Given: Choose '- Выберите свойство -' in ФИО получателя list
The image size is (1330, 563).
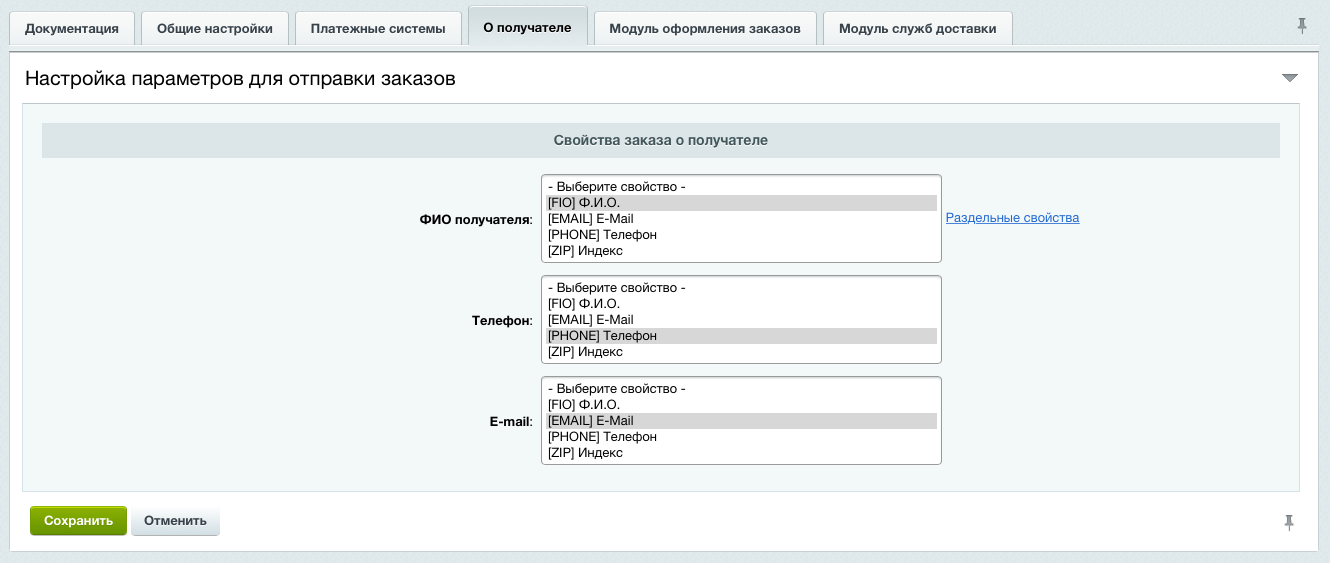Looking at the screenshot, I should click(741, 187).
